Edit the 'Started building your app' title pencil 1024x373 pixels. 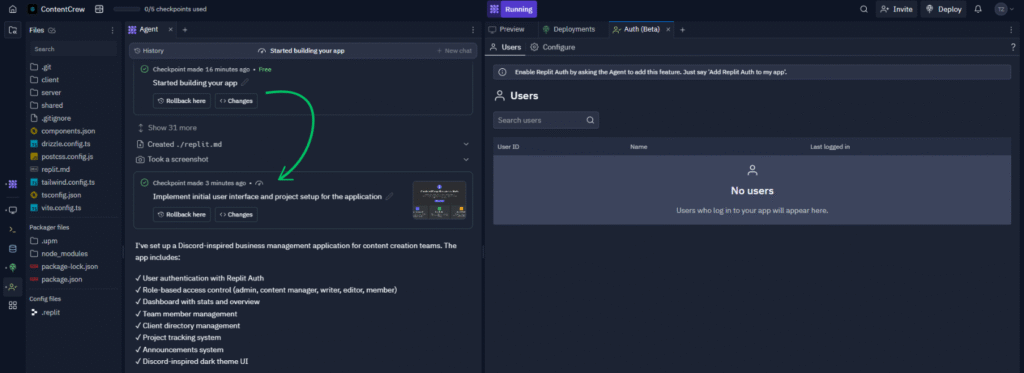pyautogui.click(x=245, y=83)
